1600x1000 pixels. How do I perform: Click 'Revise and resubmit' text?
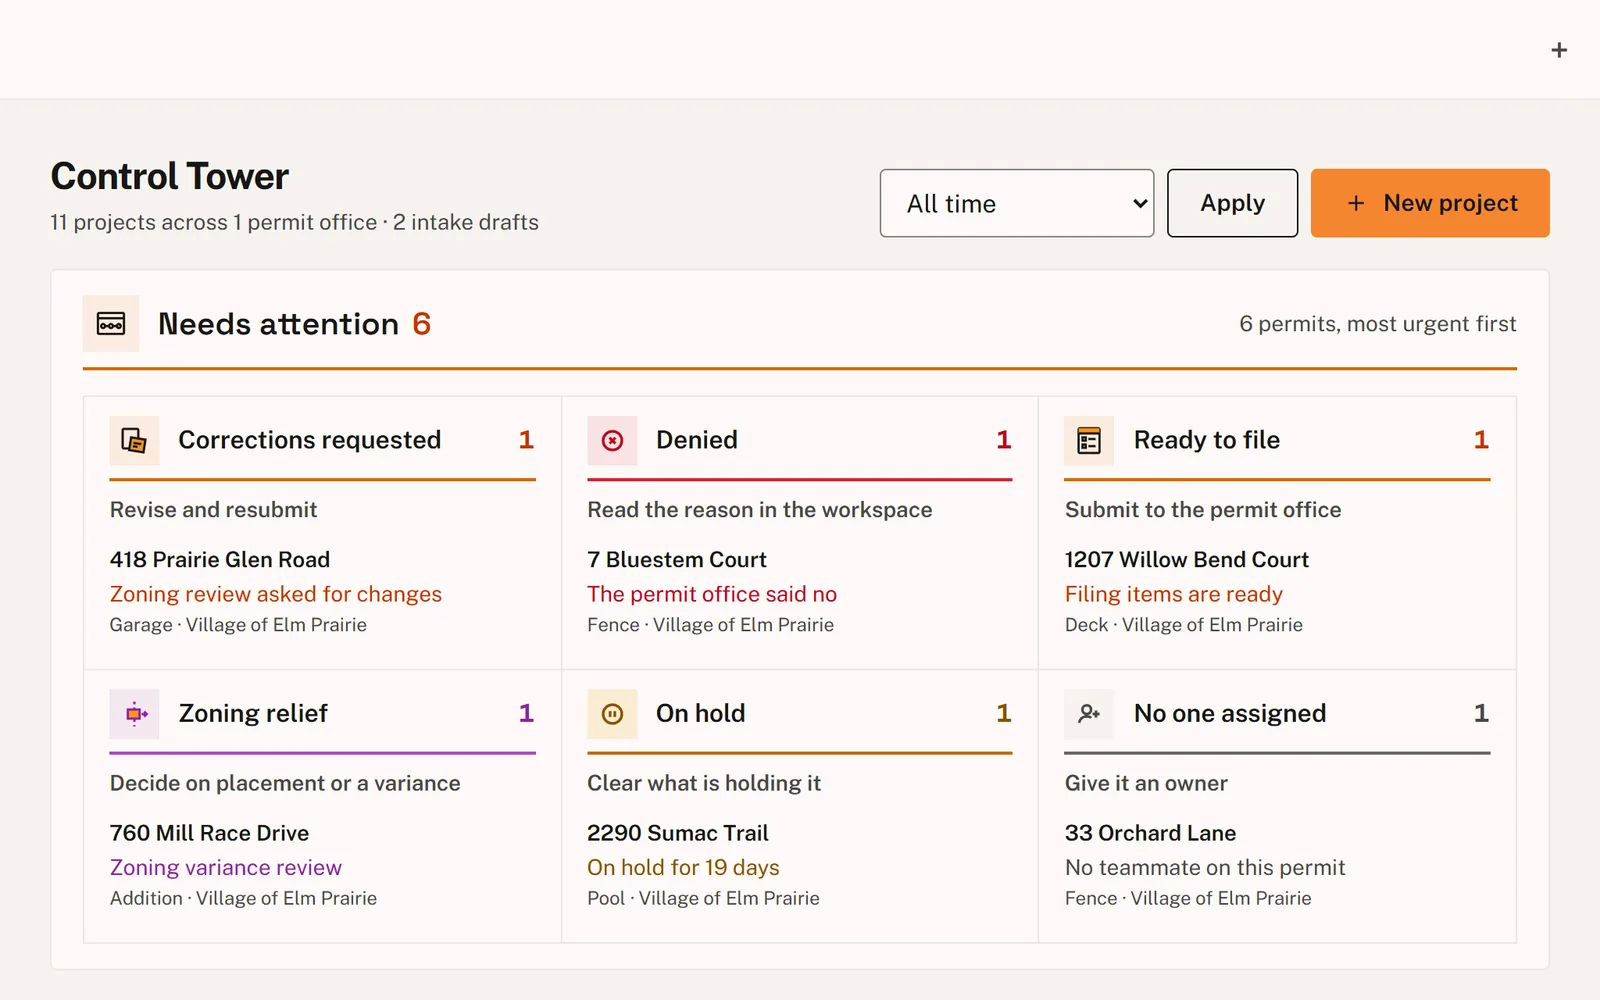point(213,510)
